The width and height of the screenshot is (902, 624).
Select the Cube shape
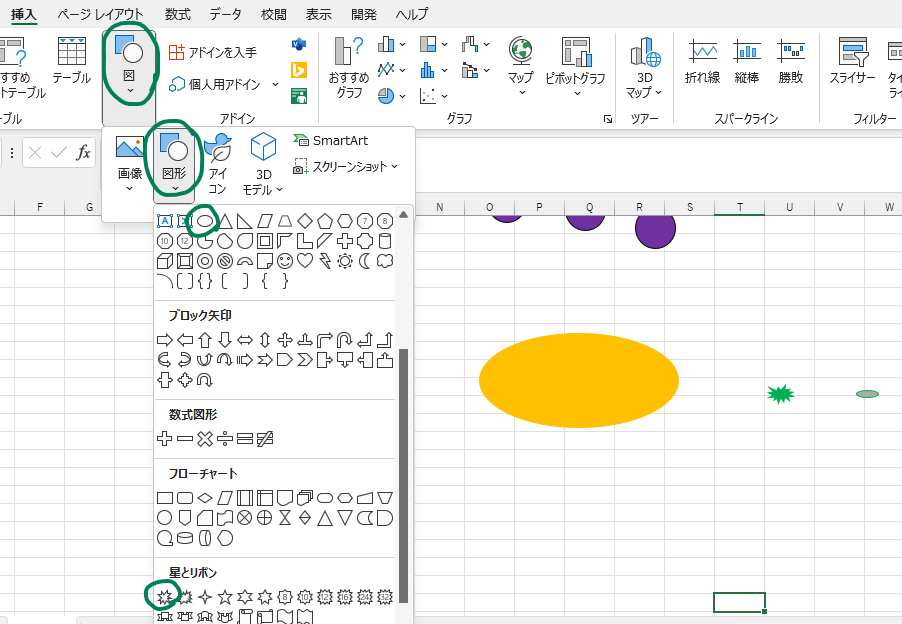click(x=165, y=261)
